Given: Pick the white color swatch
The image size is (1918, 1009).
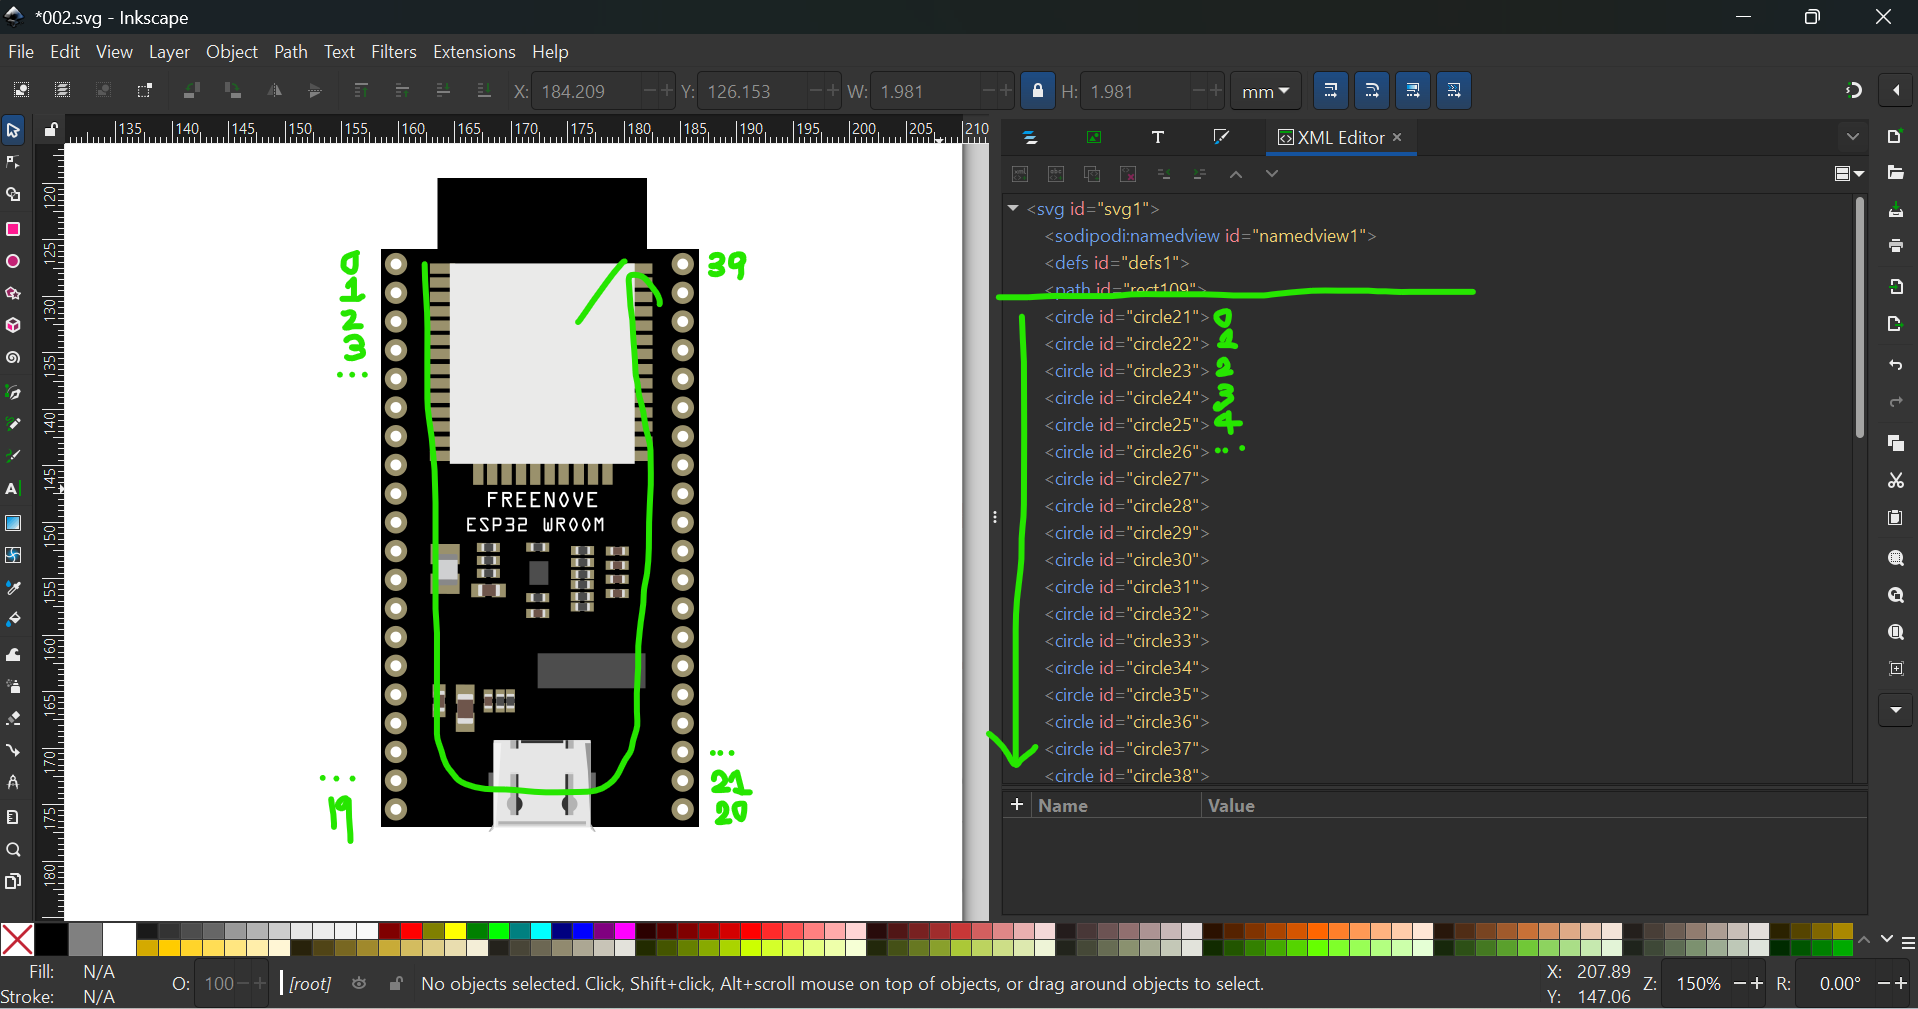Looking at the screenshot, I should pos(119,940).
